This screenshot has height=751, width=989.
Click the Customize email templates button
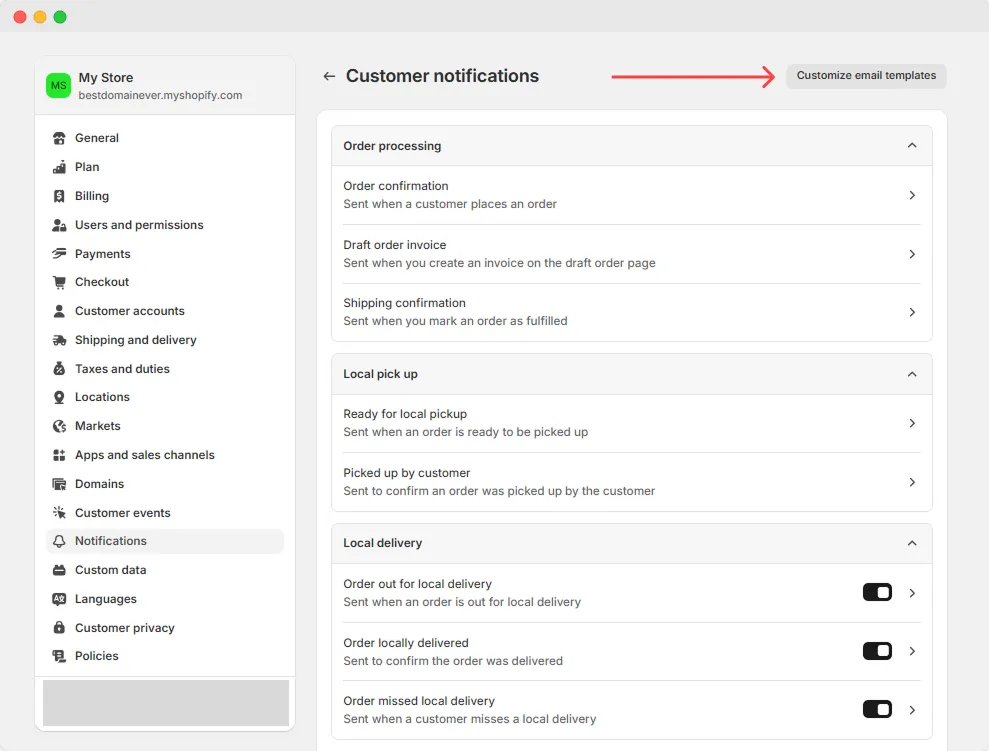tap(865, 76)
